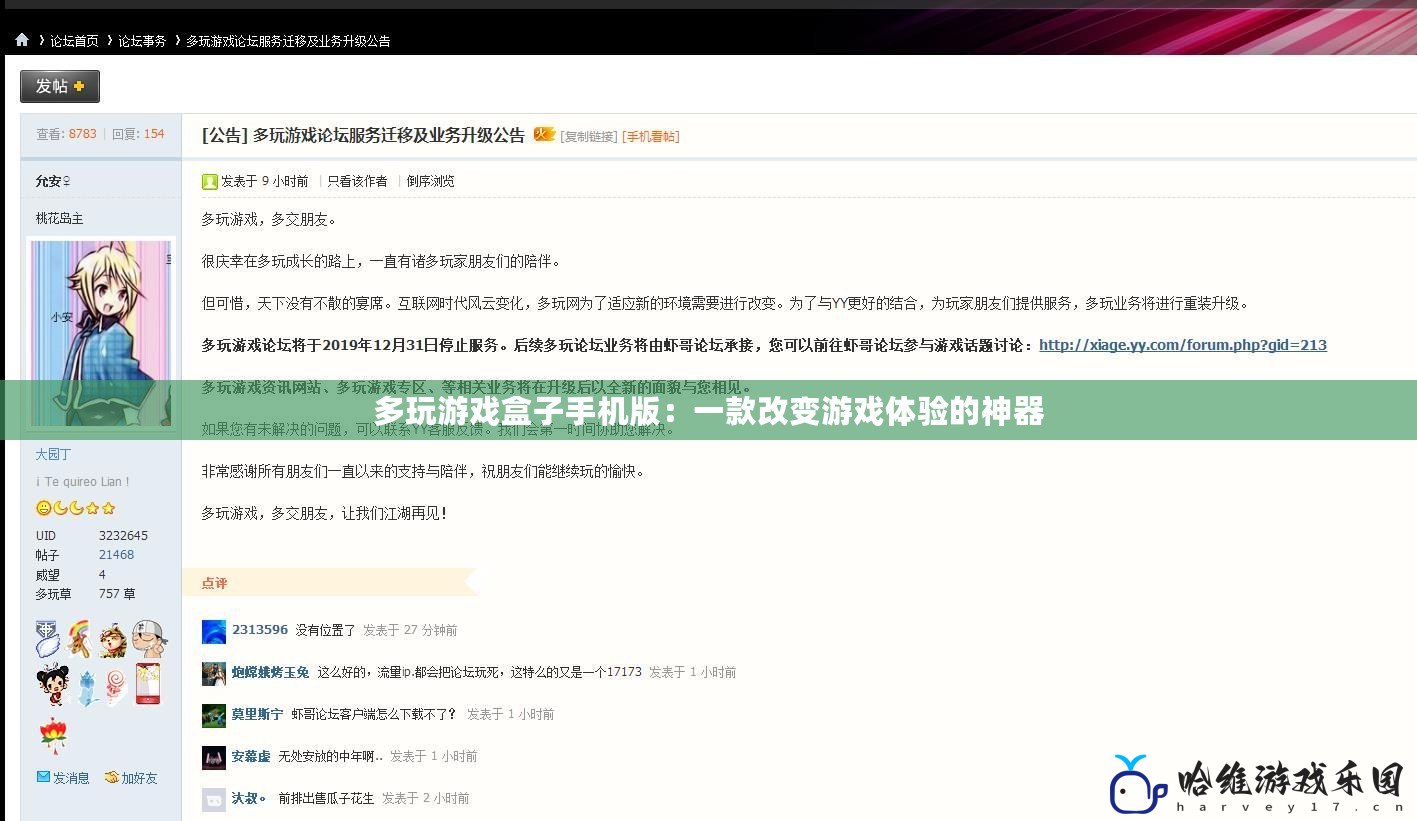This screenshot has width=1417, height=821.
Task: Open the 多玩游戏论坛服务迁移及业务升级公告 breadcrumb link
Action: [288, 41]
